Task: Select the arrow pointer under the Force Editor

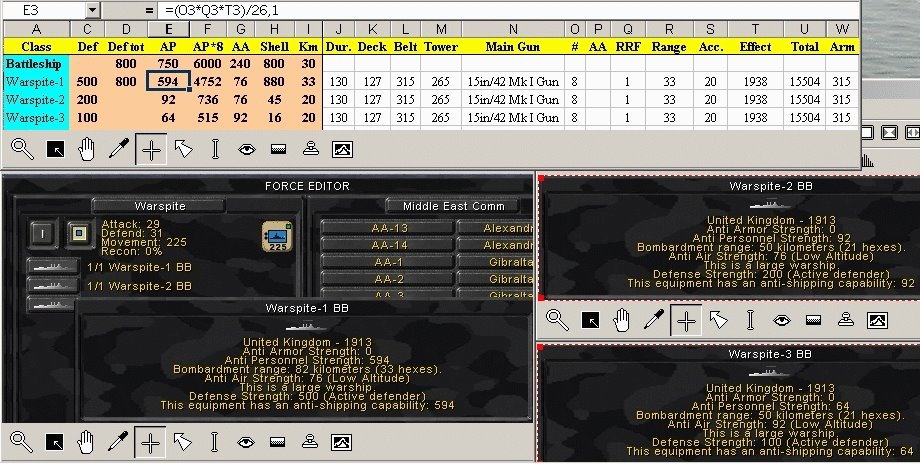Action: [x=182, y=442]
